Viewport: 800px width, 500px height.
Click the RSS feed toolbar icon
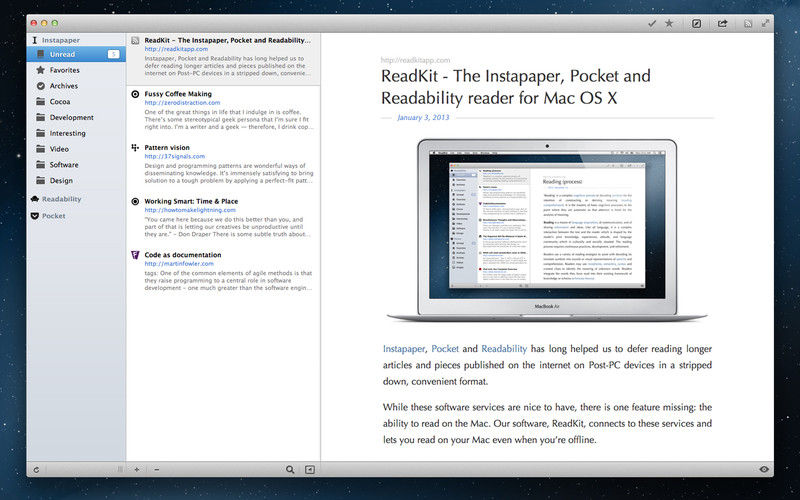pos(748,23)
